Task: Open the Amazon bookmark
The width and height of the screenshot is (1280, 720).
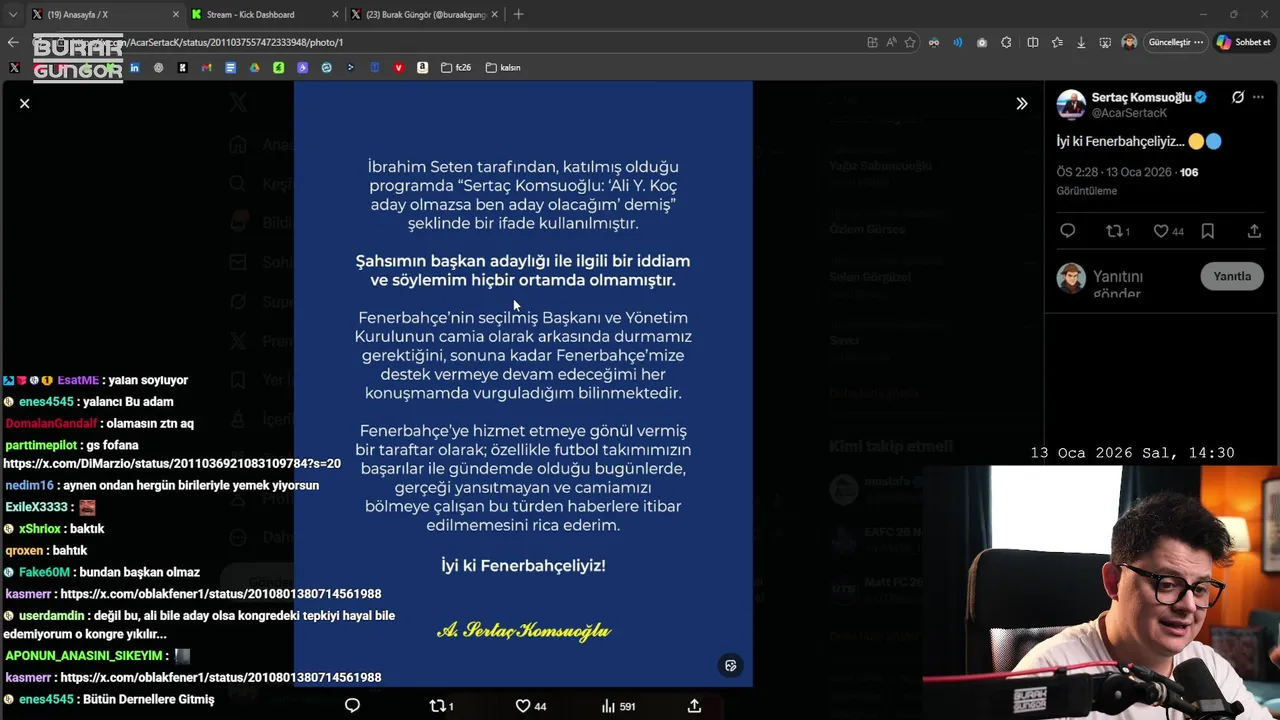Action: click(x=422, y=68)
